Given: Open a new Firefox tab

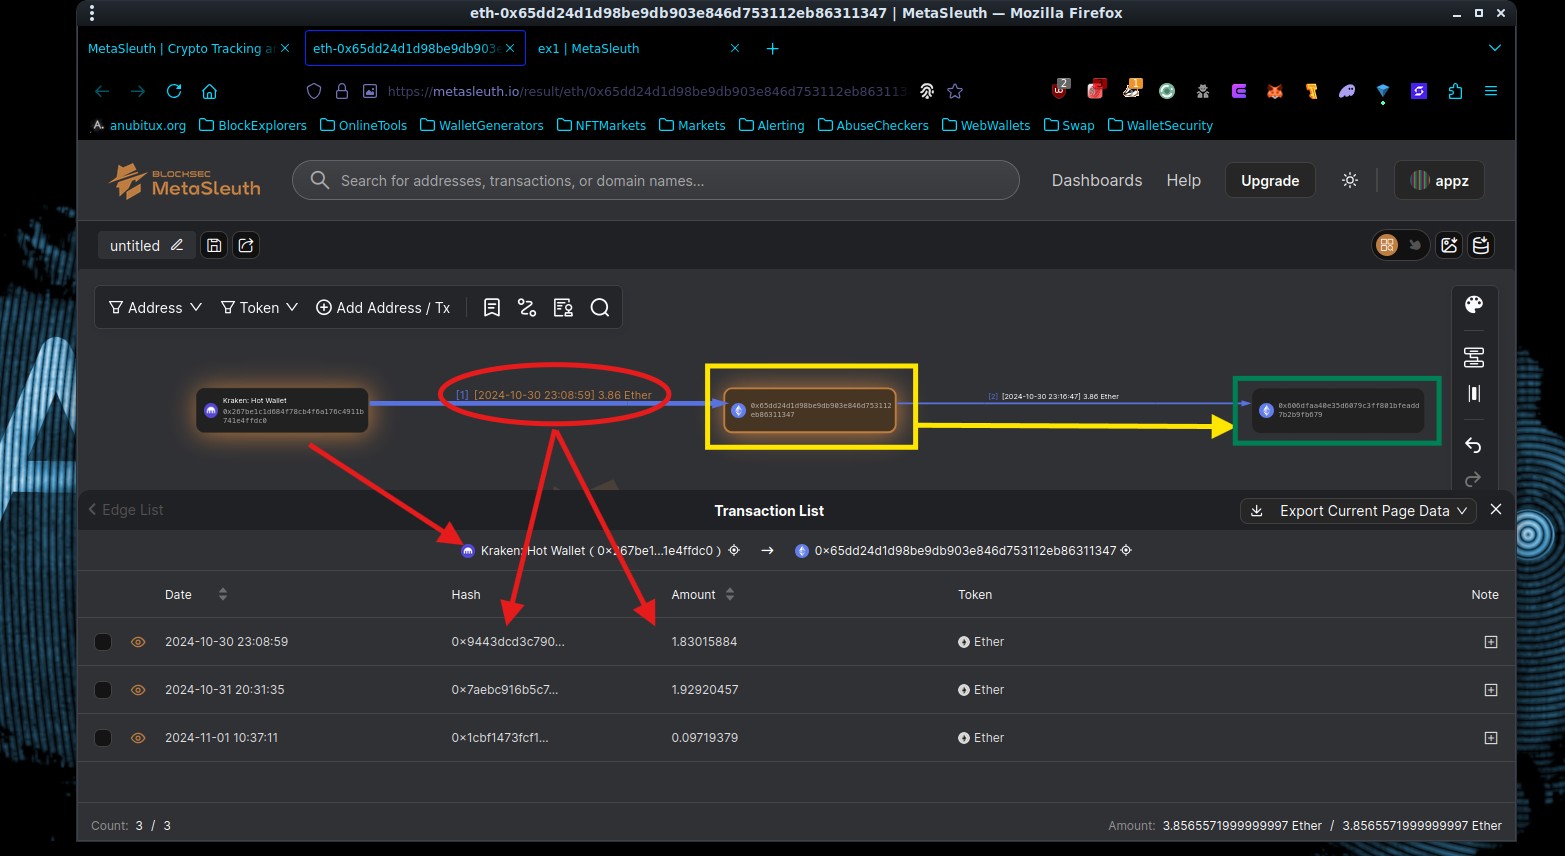Looking at the screenshot, I should point(772,48).
